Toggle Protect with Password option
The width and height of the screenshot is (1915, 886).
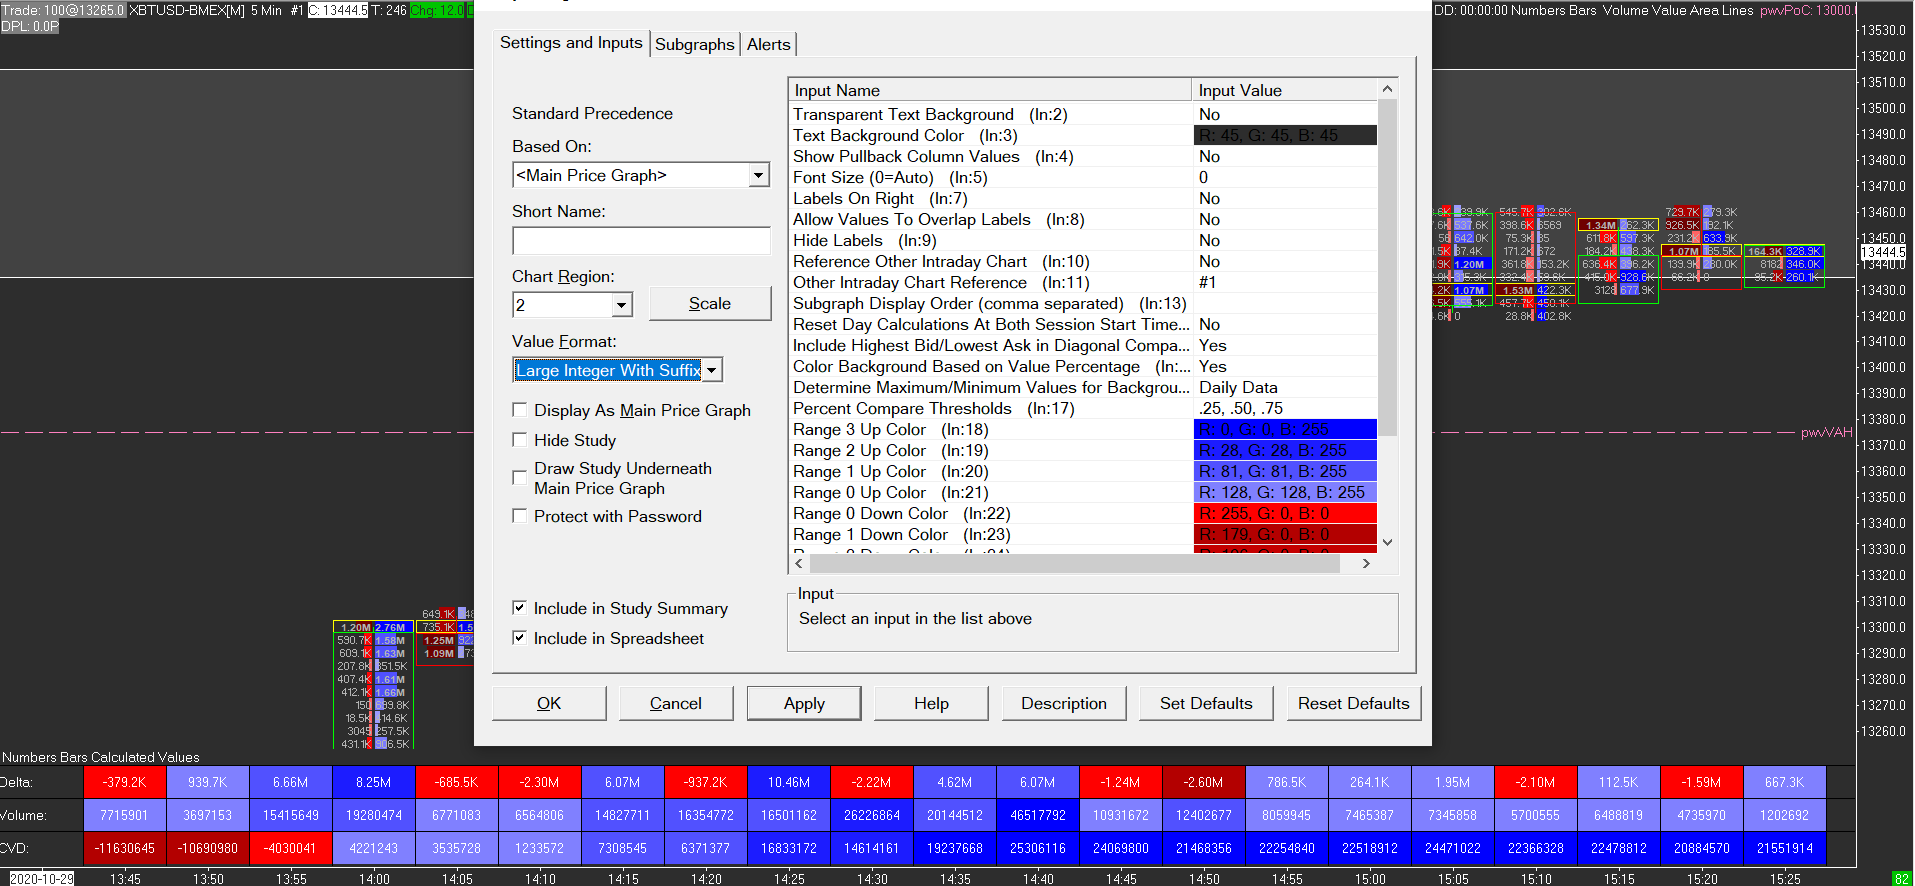(x=519, y=516)
